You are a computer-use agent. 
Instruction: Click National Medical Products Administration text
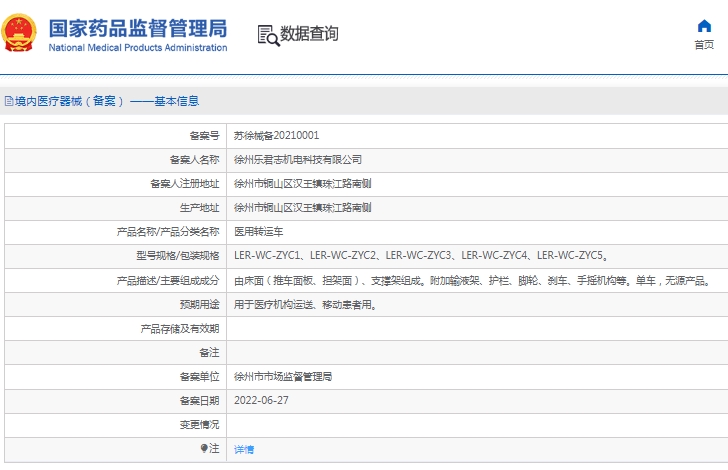tap(138, 47)
